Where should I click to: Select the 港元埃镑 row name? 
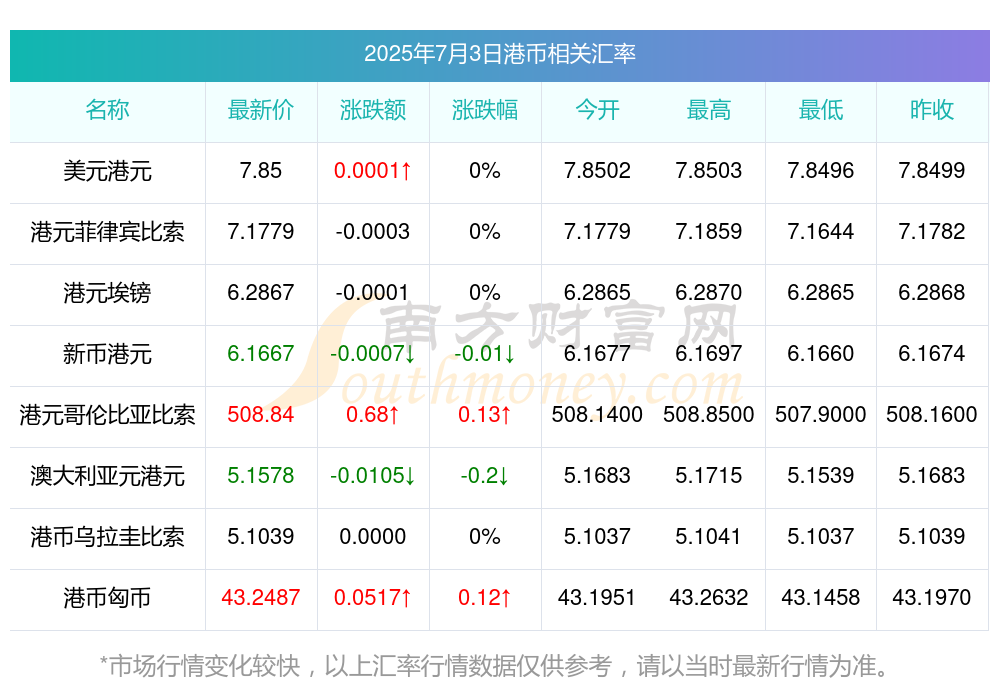click(x=107, y=293)
